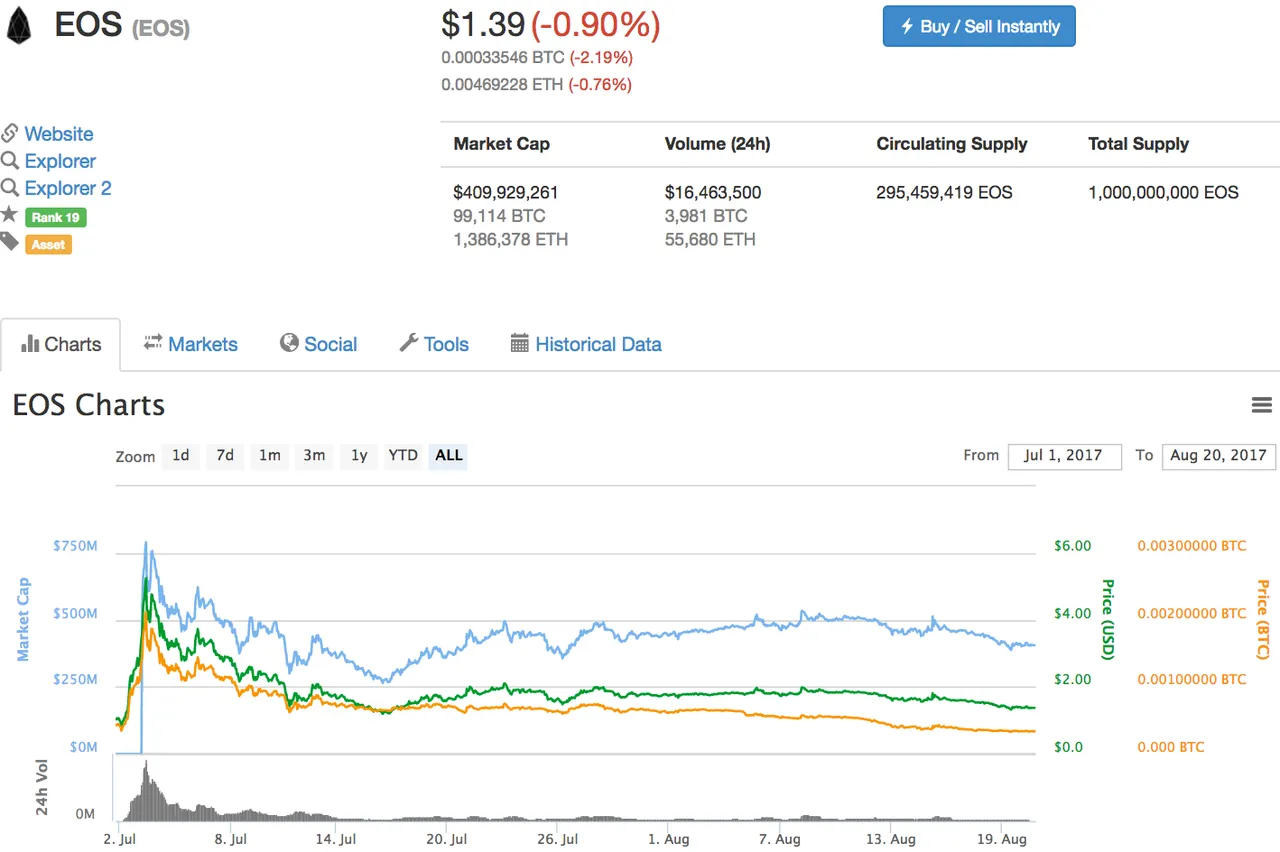Toggle the Price (USD) axis label

[x=1107, y=620]
